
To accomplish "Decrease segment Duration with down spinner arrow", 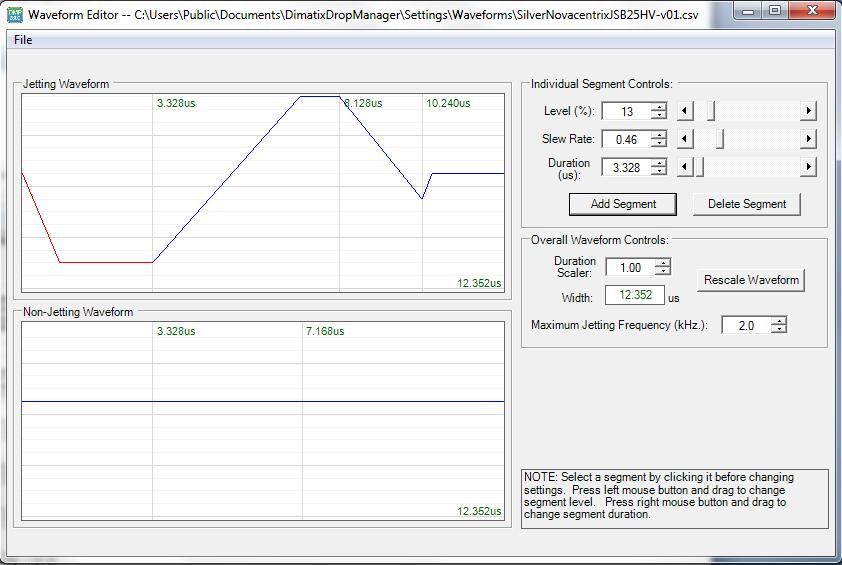I will click(659, 171).
